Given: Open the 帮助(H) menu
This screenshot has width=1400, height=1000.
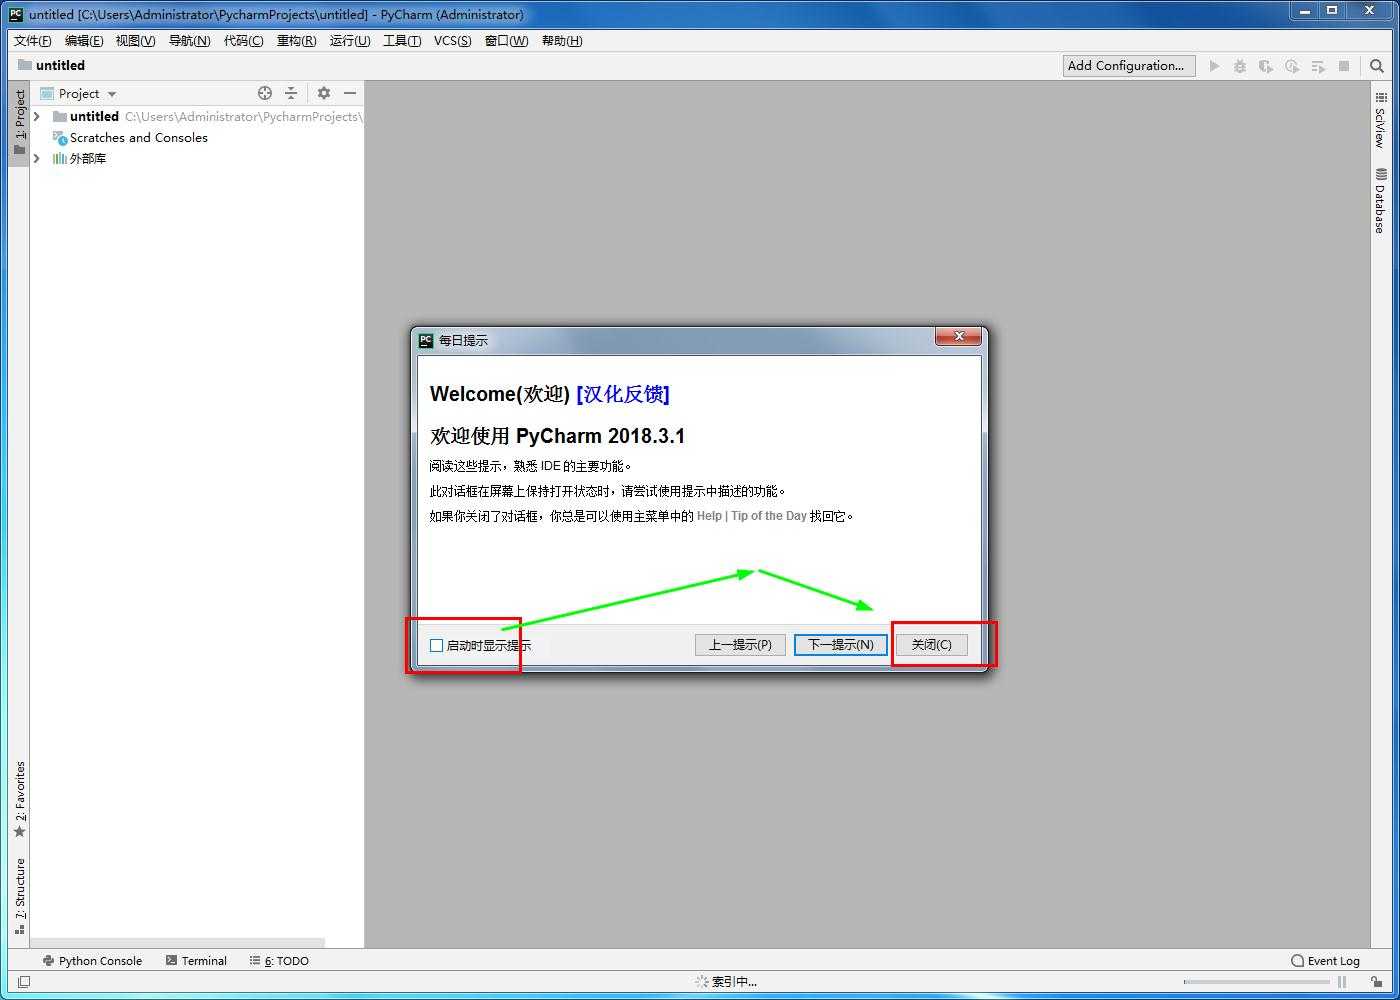Looking at the screenshot, I should tap(562, 41).
